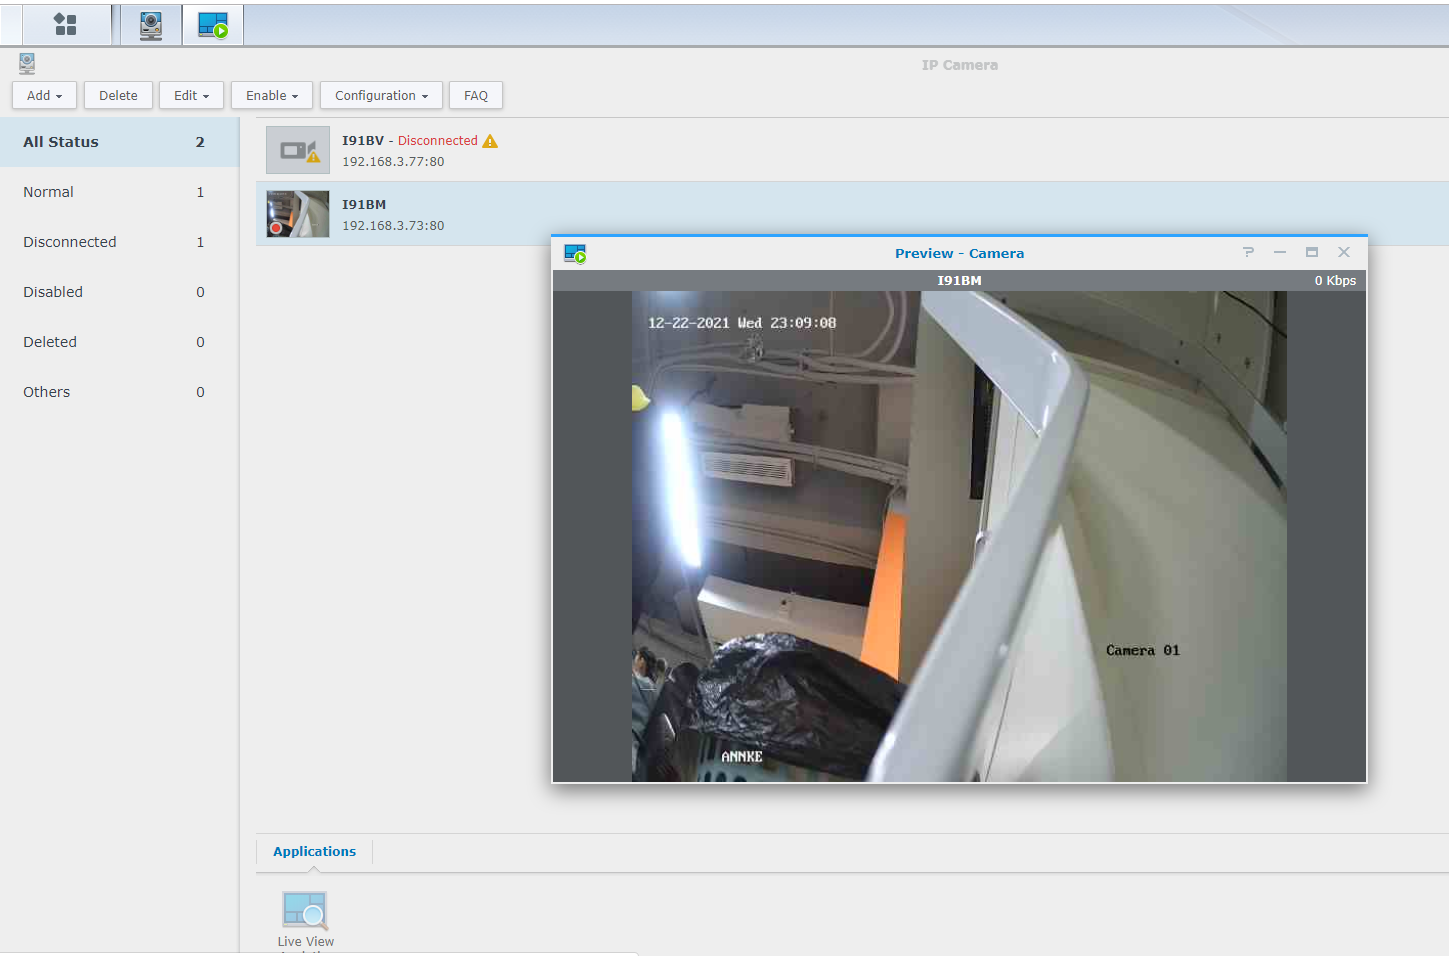1449x956 pixels.
Task: Expand the Enable dropdown
Action: click(272, 96)
